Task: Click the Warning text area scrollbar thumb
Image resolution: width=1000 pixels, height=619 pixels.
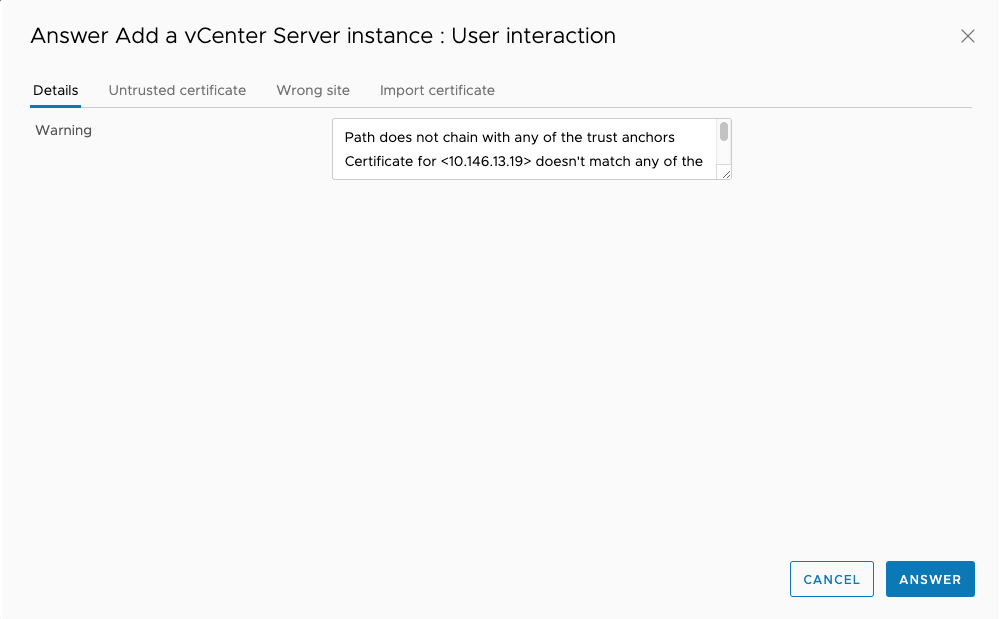Action: tap(724, 132)
